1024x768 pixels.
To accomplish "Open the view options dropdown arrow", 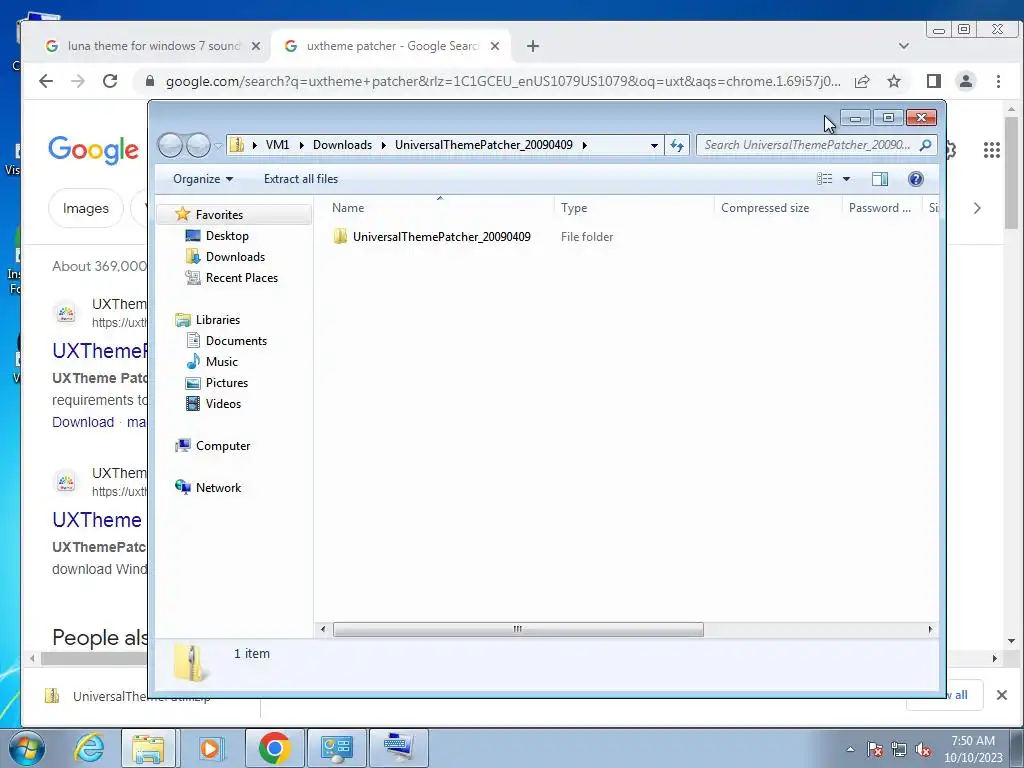I will (x=846, y=179).
